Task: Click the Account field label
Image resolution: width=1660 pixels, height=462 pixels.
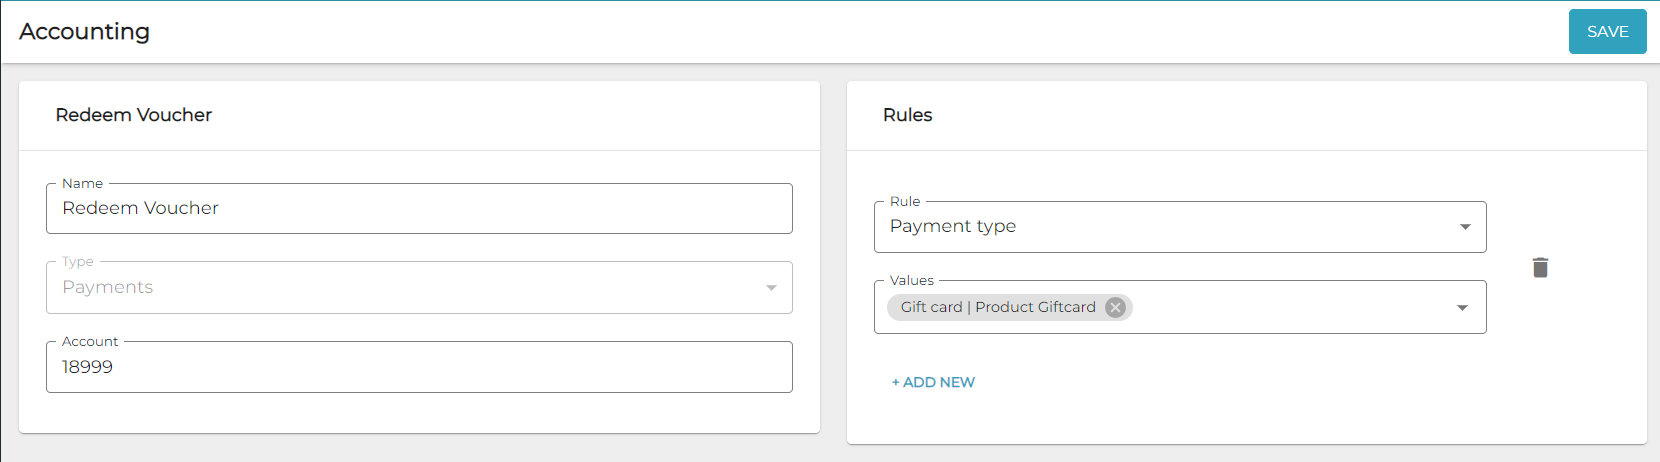Action: [90, 341]
